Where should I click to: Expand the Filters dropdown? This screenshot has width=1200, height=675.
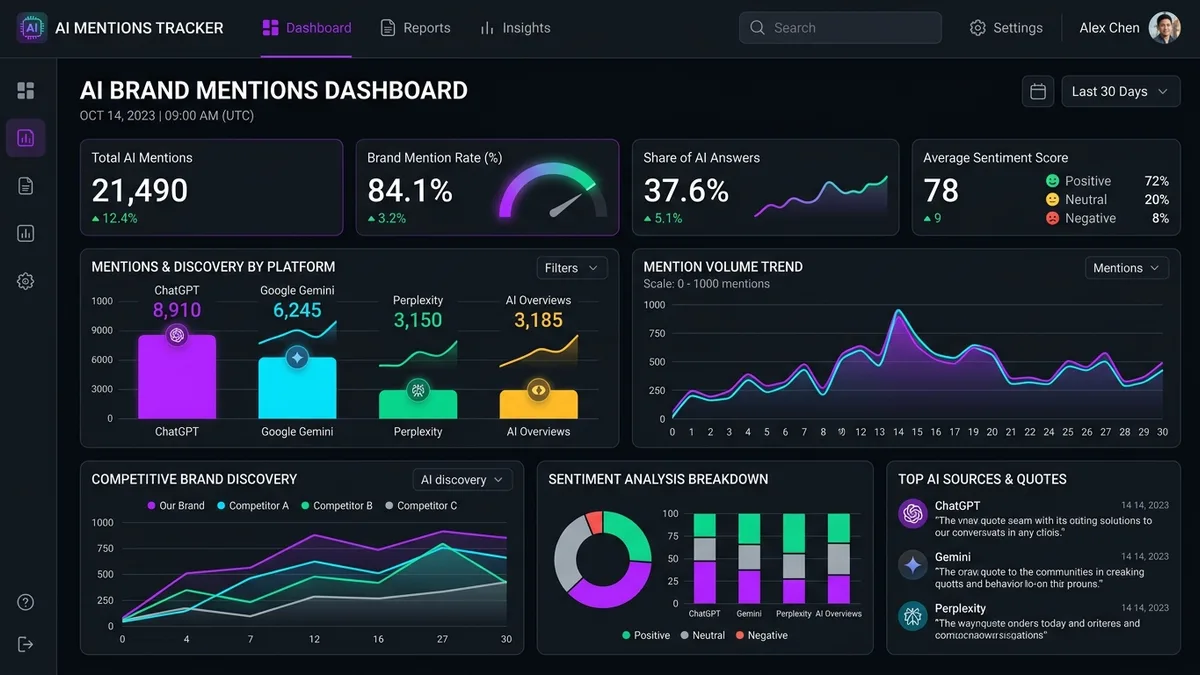[572, 268]
